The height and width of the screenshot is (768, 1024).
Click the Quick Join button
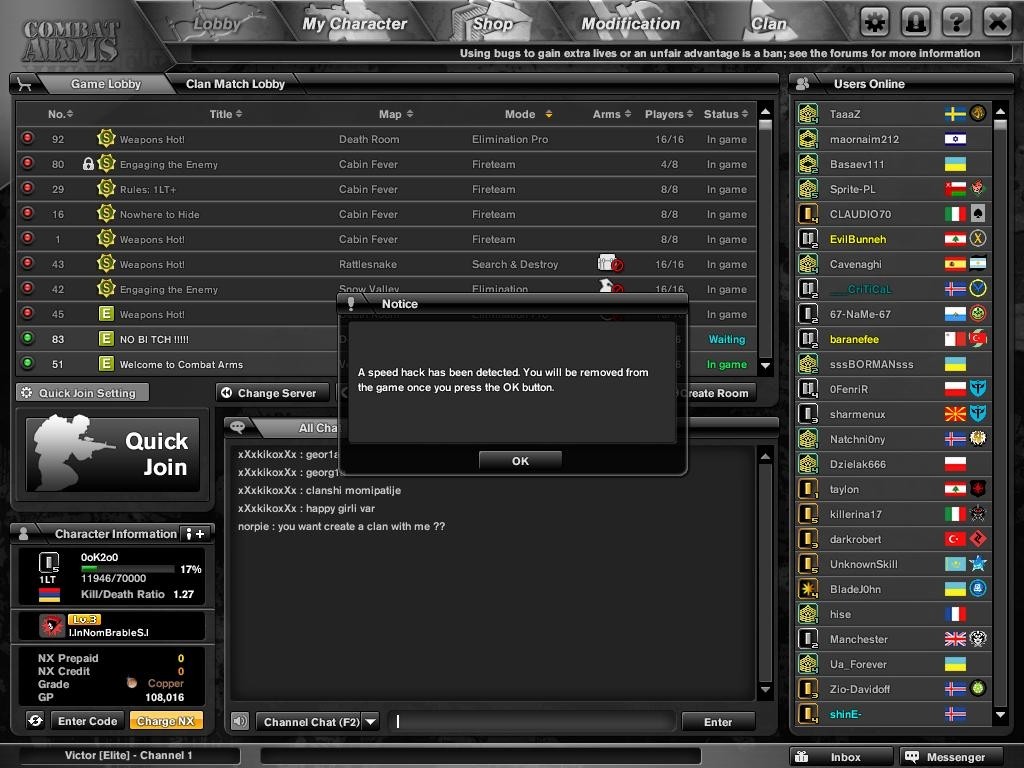pyautogui.click(x=112, y=454)
